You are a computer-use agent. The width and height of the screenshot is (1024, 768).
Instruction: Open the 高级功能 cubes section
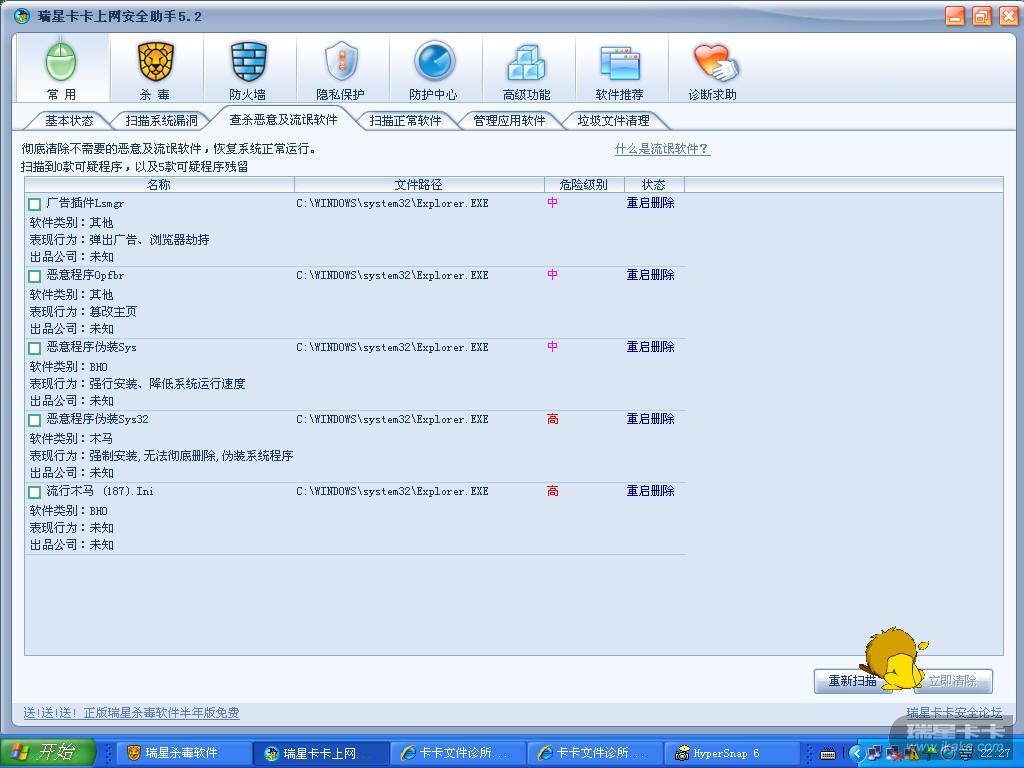pos(526,69)
